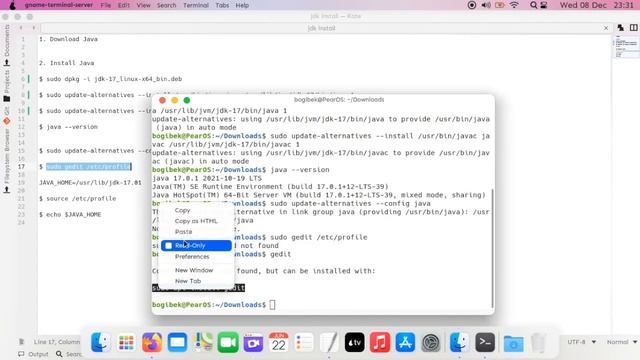
Task: Go to previous tab arrow in Kate
Action: tap(21, 28)
